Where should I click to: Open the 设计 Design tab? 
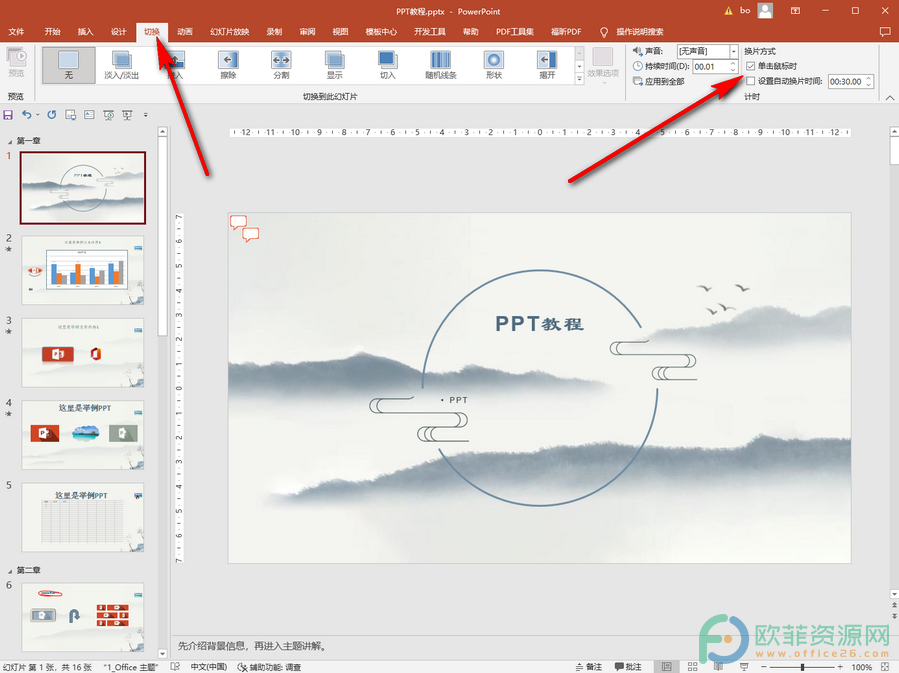pos(119,32)
